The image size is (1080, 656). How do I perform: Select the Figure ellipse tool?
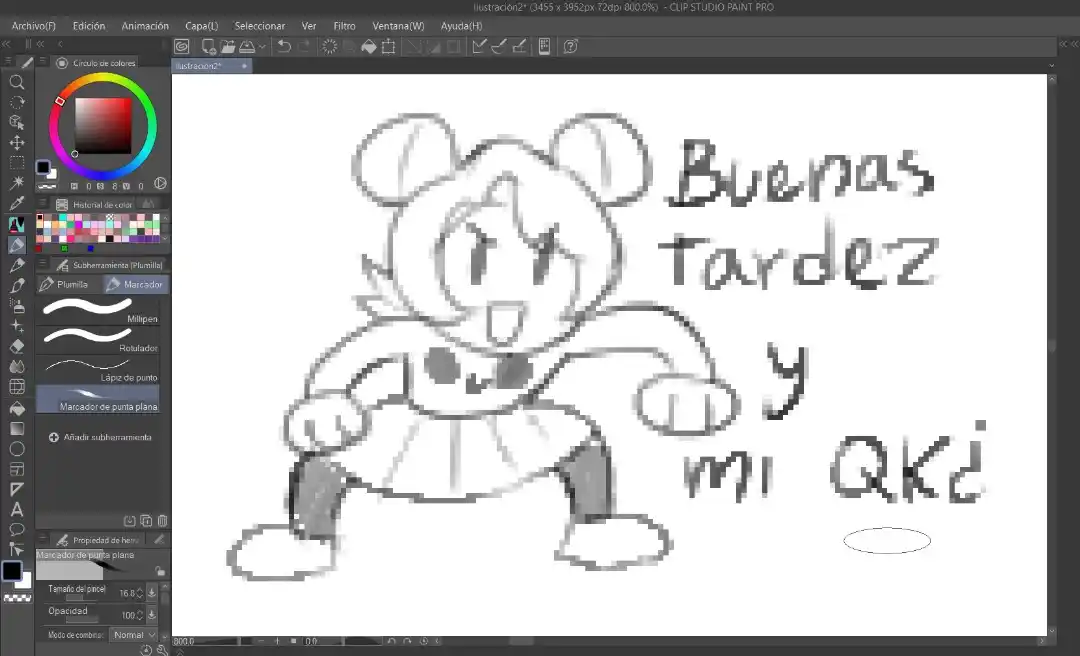point(17,449)
